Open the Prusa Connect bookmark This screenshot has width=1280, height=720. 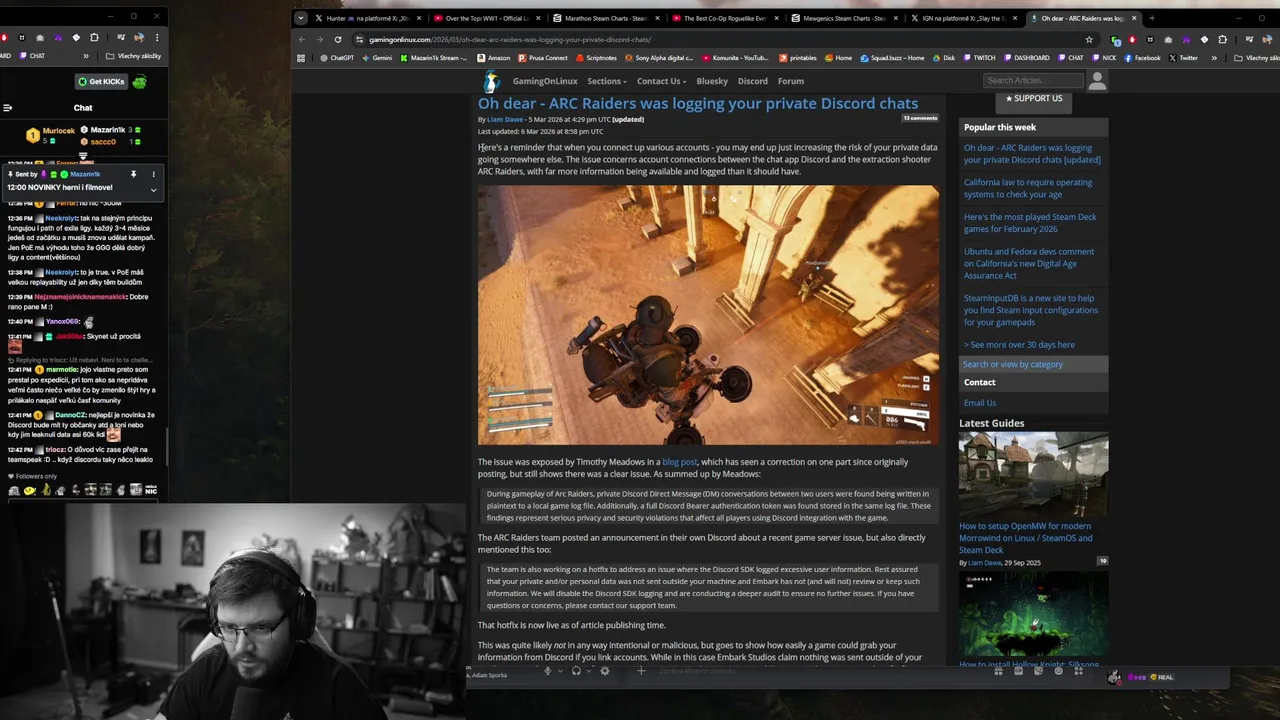[542, 58]
